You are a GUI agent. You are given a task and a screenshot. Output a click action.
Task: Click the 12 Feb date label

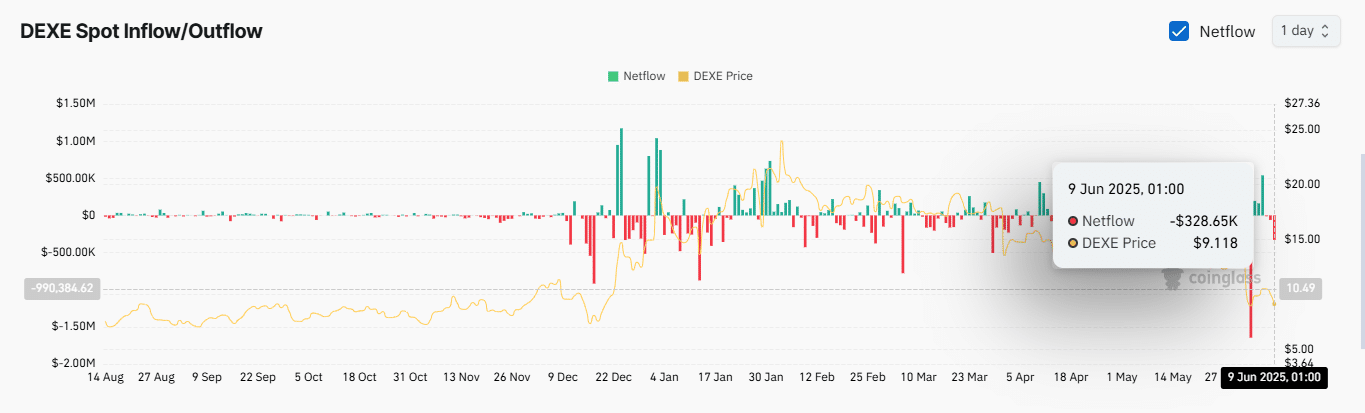pos(817,378)
